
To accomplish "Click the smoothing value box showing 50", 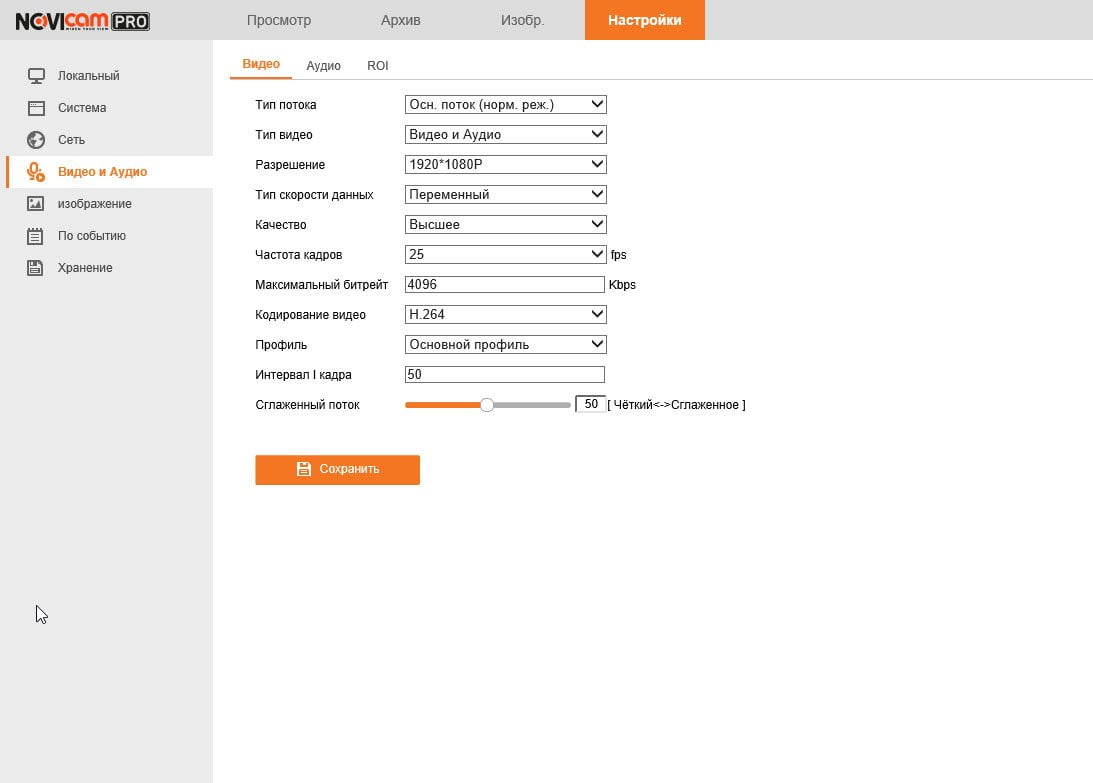I will pyautogui.click(x=590, y=404).
